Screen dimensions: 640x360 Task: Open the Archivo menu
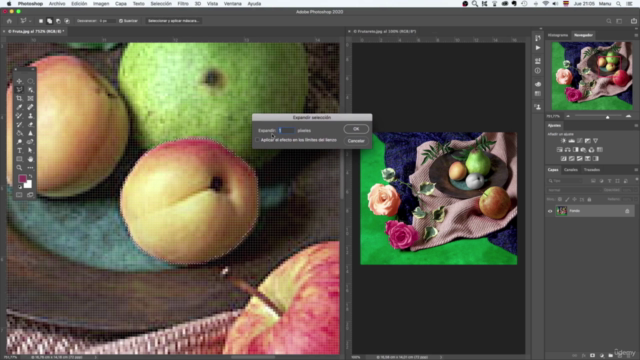click(57, 4)
